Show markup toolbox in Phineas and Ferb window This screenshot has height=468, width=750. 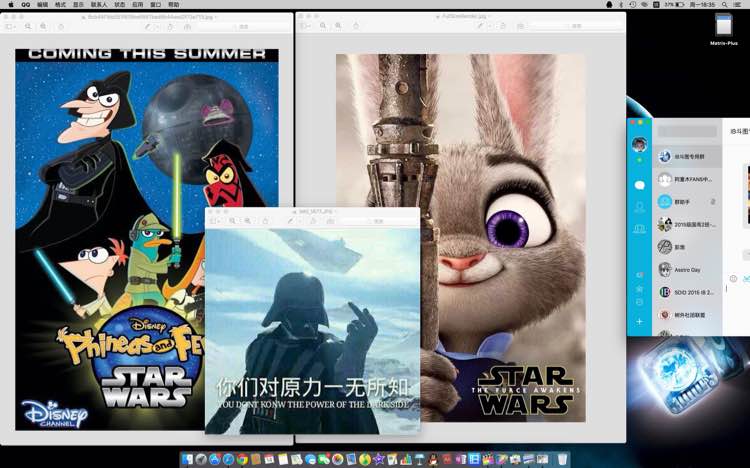pyautogui.click(x=188, y=27)
